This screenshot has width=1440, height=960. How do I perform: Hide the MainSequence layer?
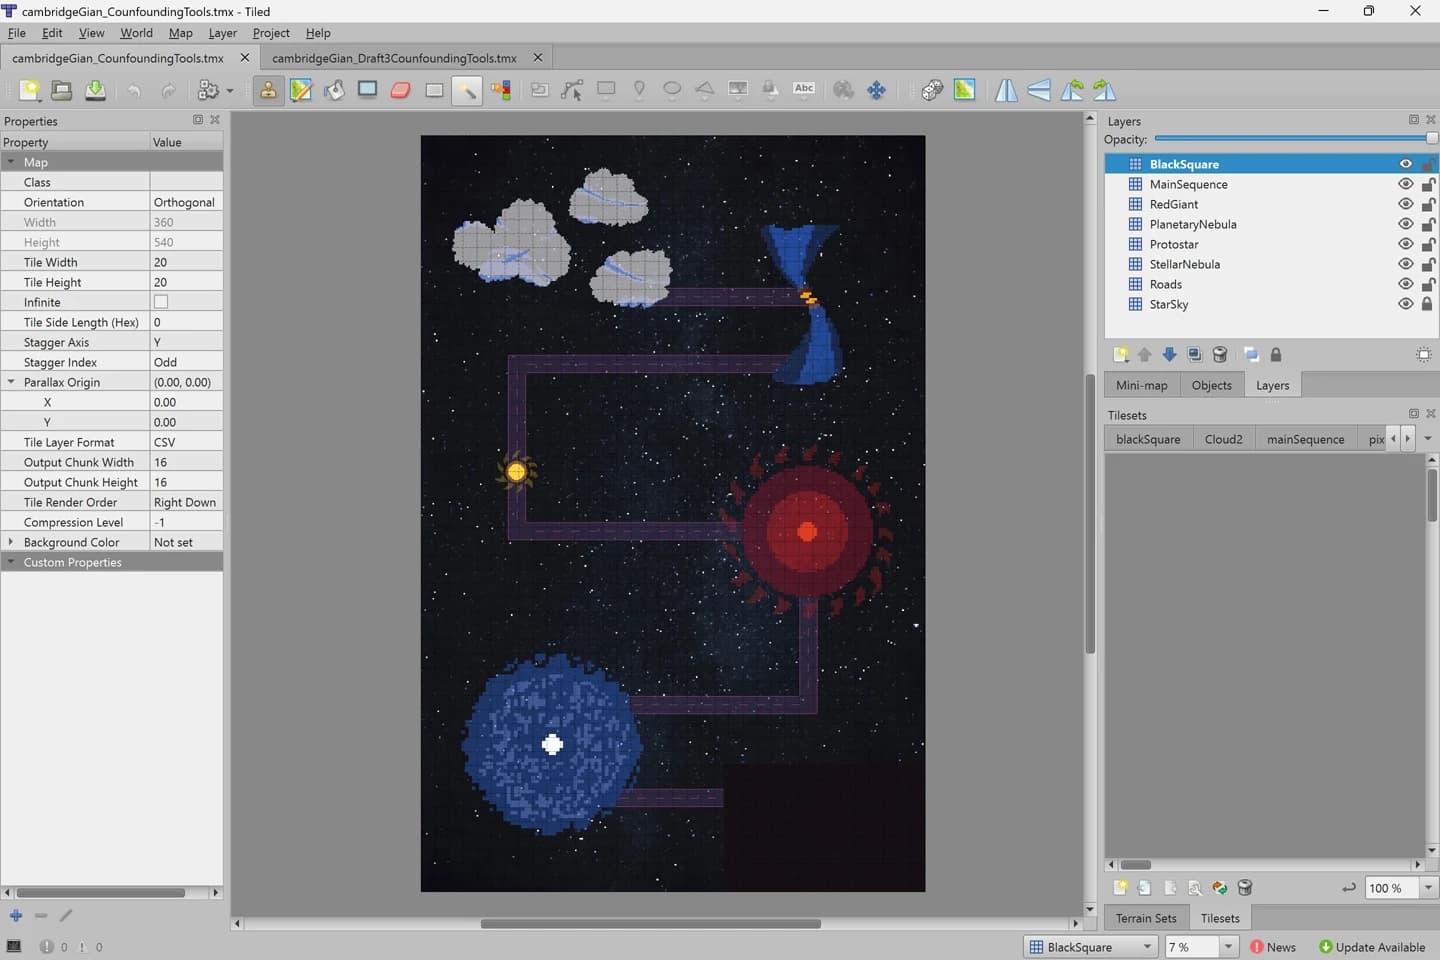(1405, 184)
